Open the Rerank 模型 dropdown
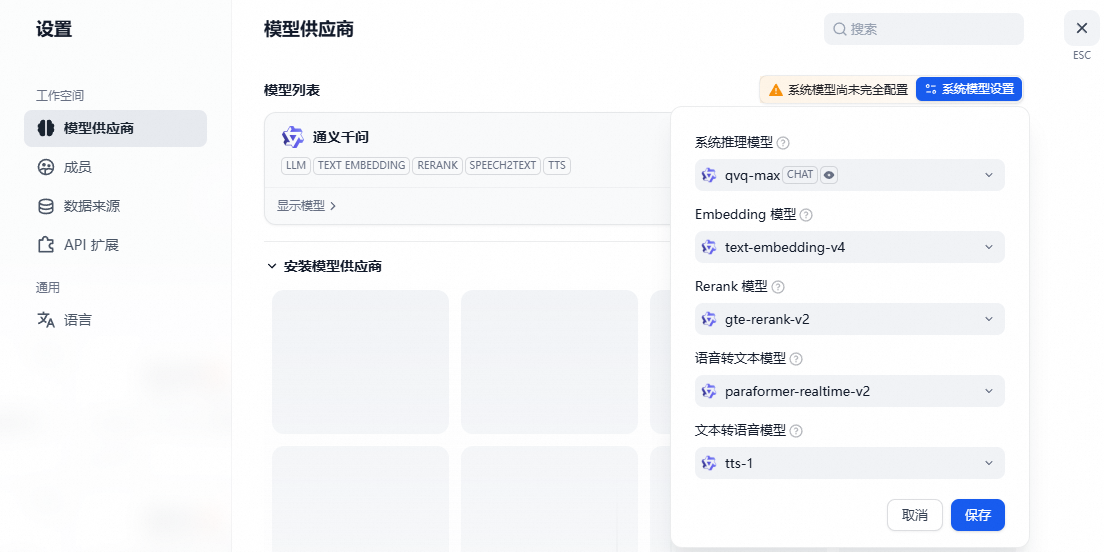This screenshot has width=1104, height=552. (850, 319)
